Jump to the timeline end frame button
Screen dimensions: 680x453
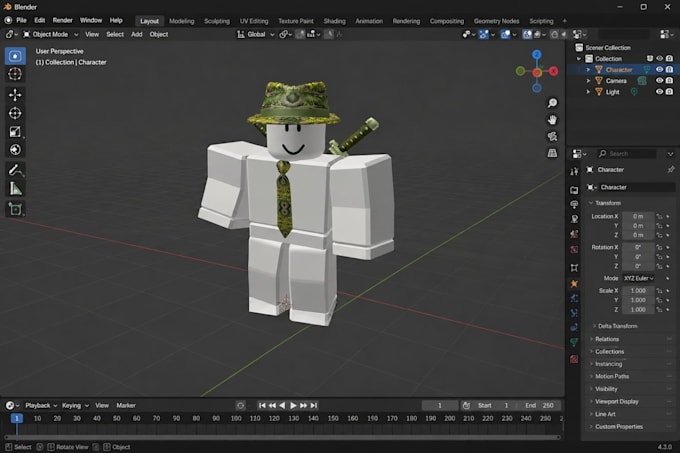pyautogui.click(x=314, y=405)
